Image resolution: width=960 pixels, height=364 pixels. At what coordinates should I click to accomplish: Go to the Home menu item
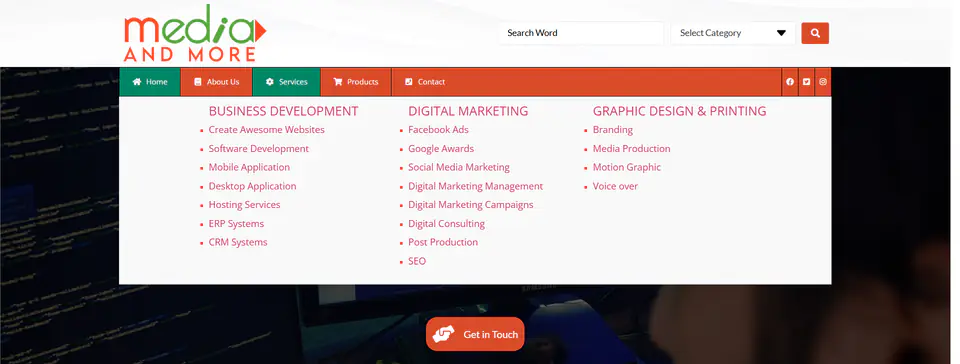(x=150, y=82)
